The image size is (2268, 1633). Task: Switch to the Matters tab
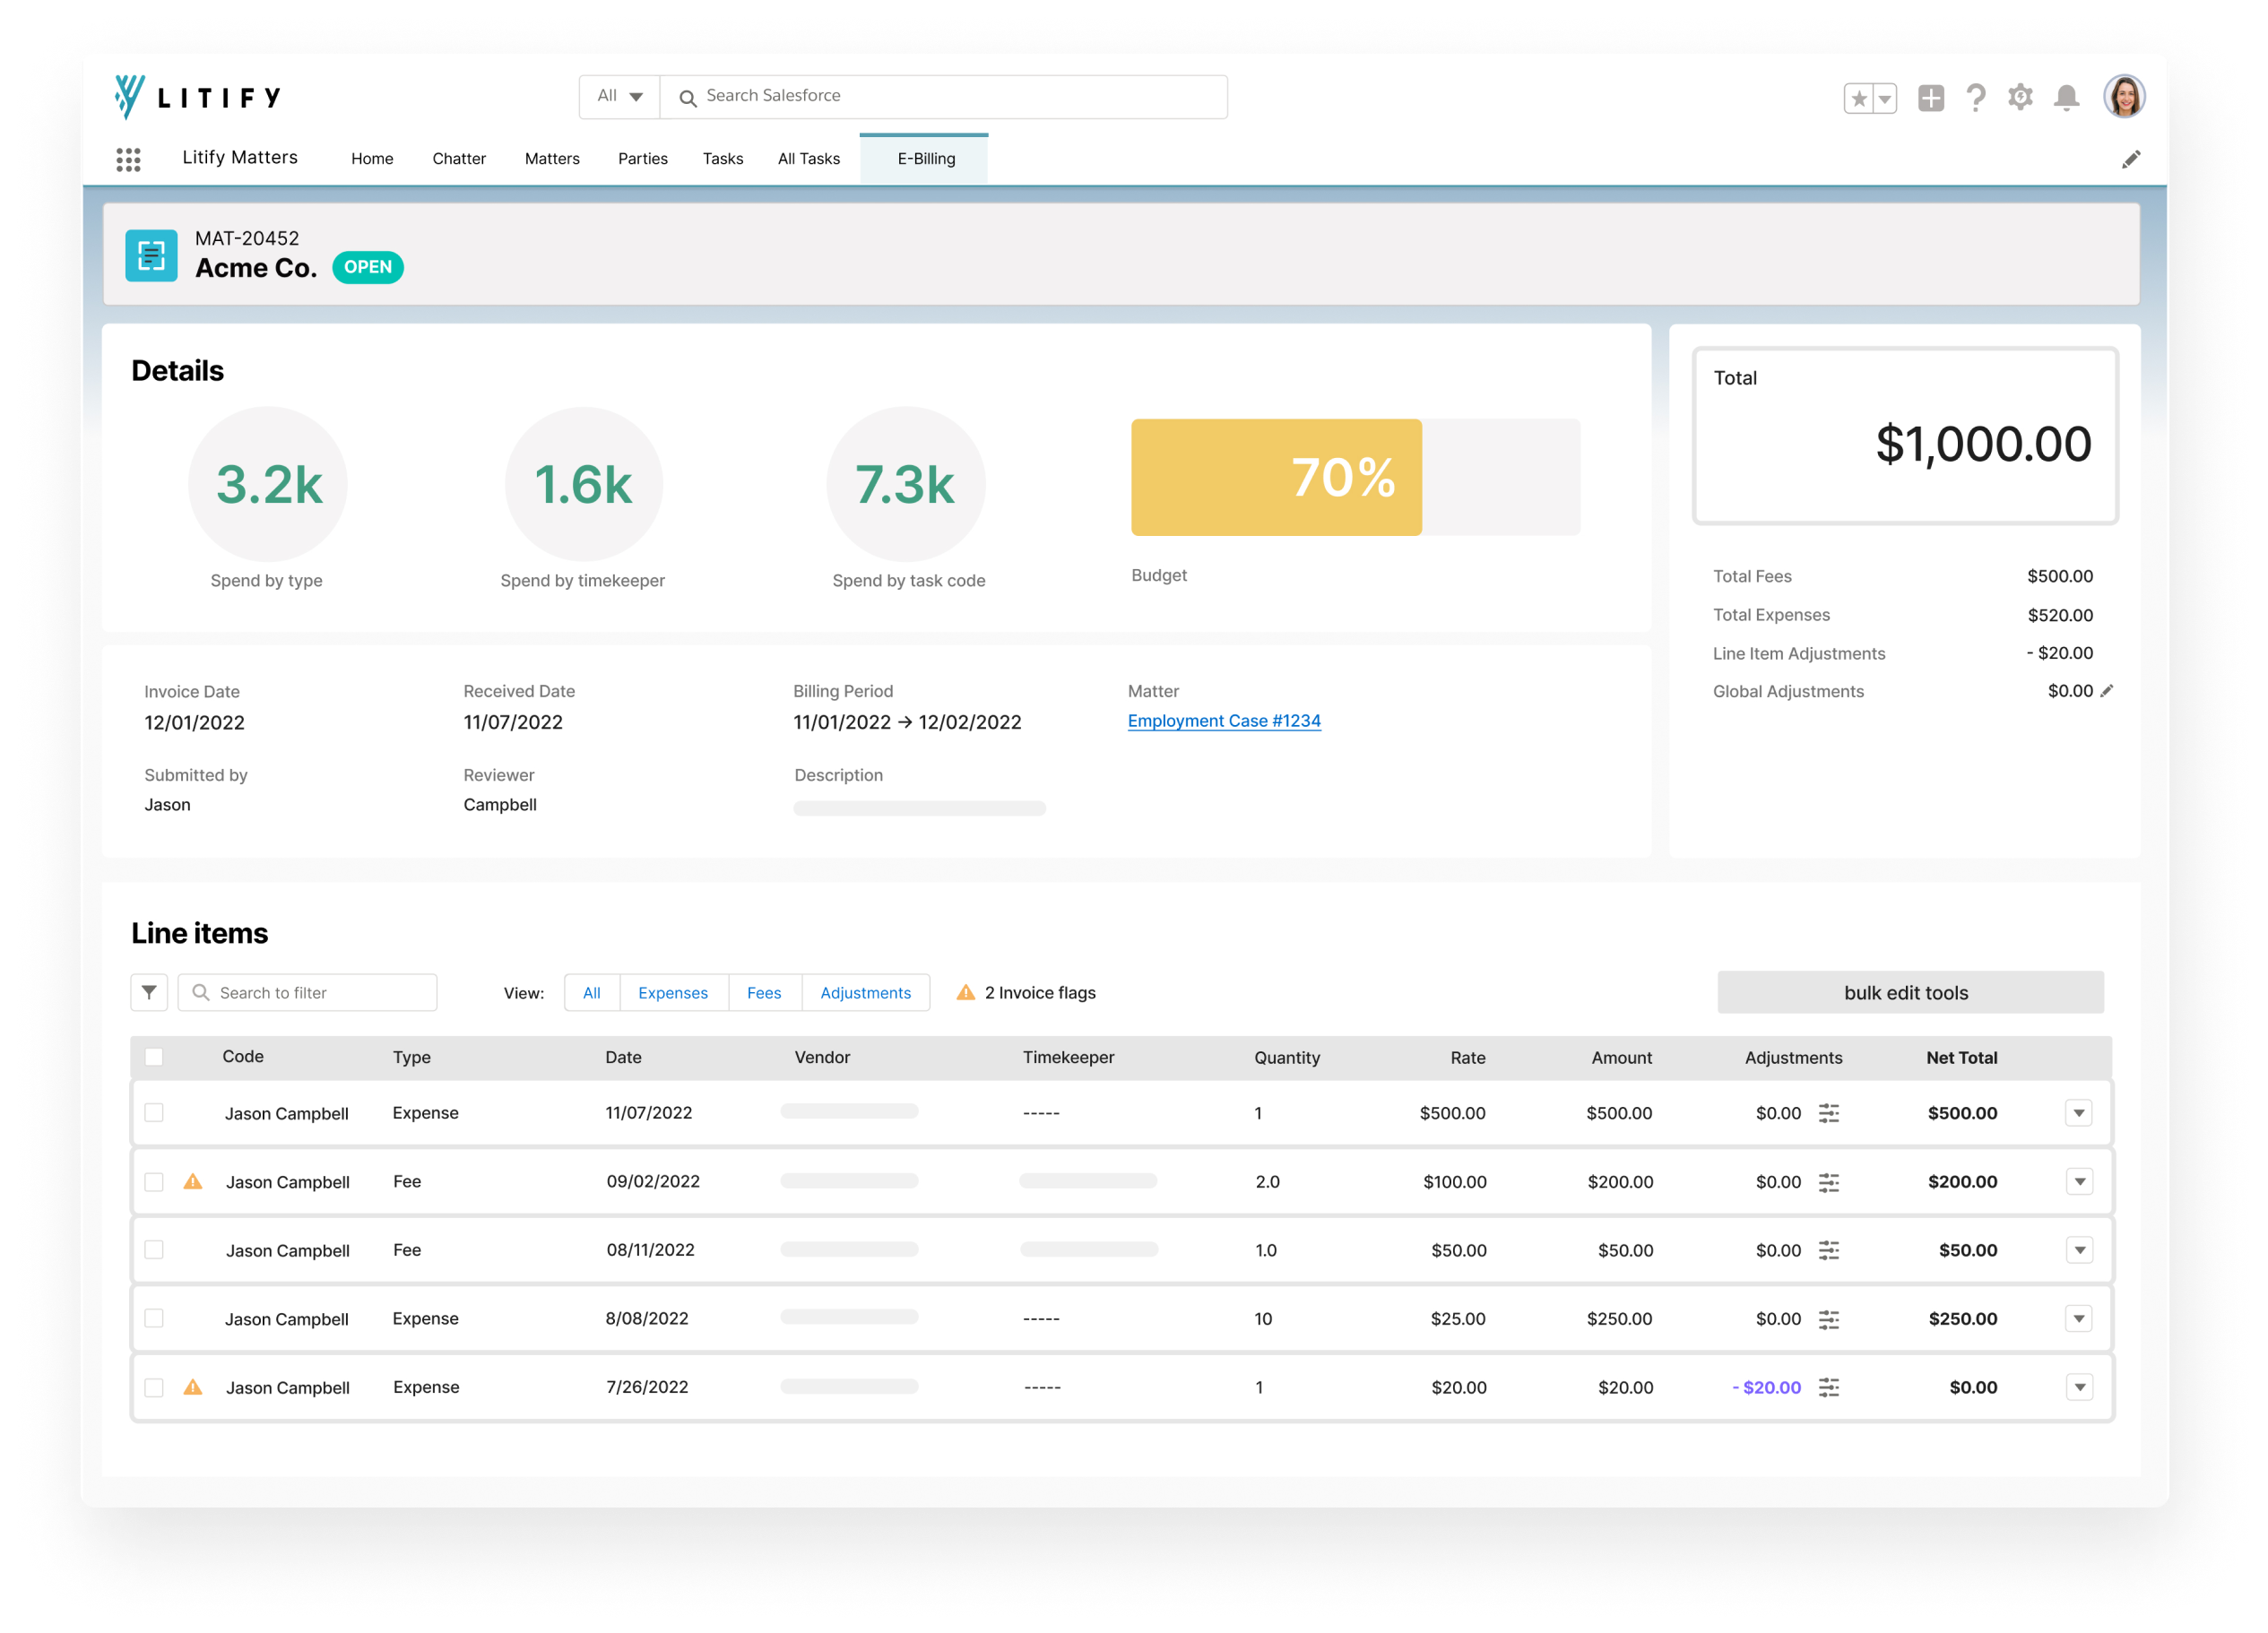tap(552, 159)
